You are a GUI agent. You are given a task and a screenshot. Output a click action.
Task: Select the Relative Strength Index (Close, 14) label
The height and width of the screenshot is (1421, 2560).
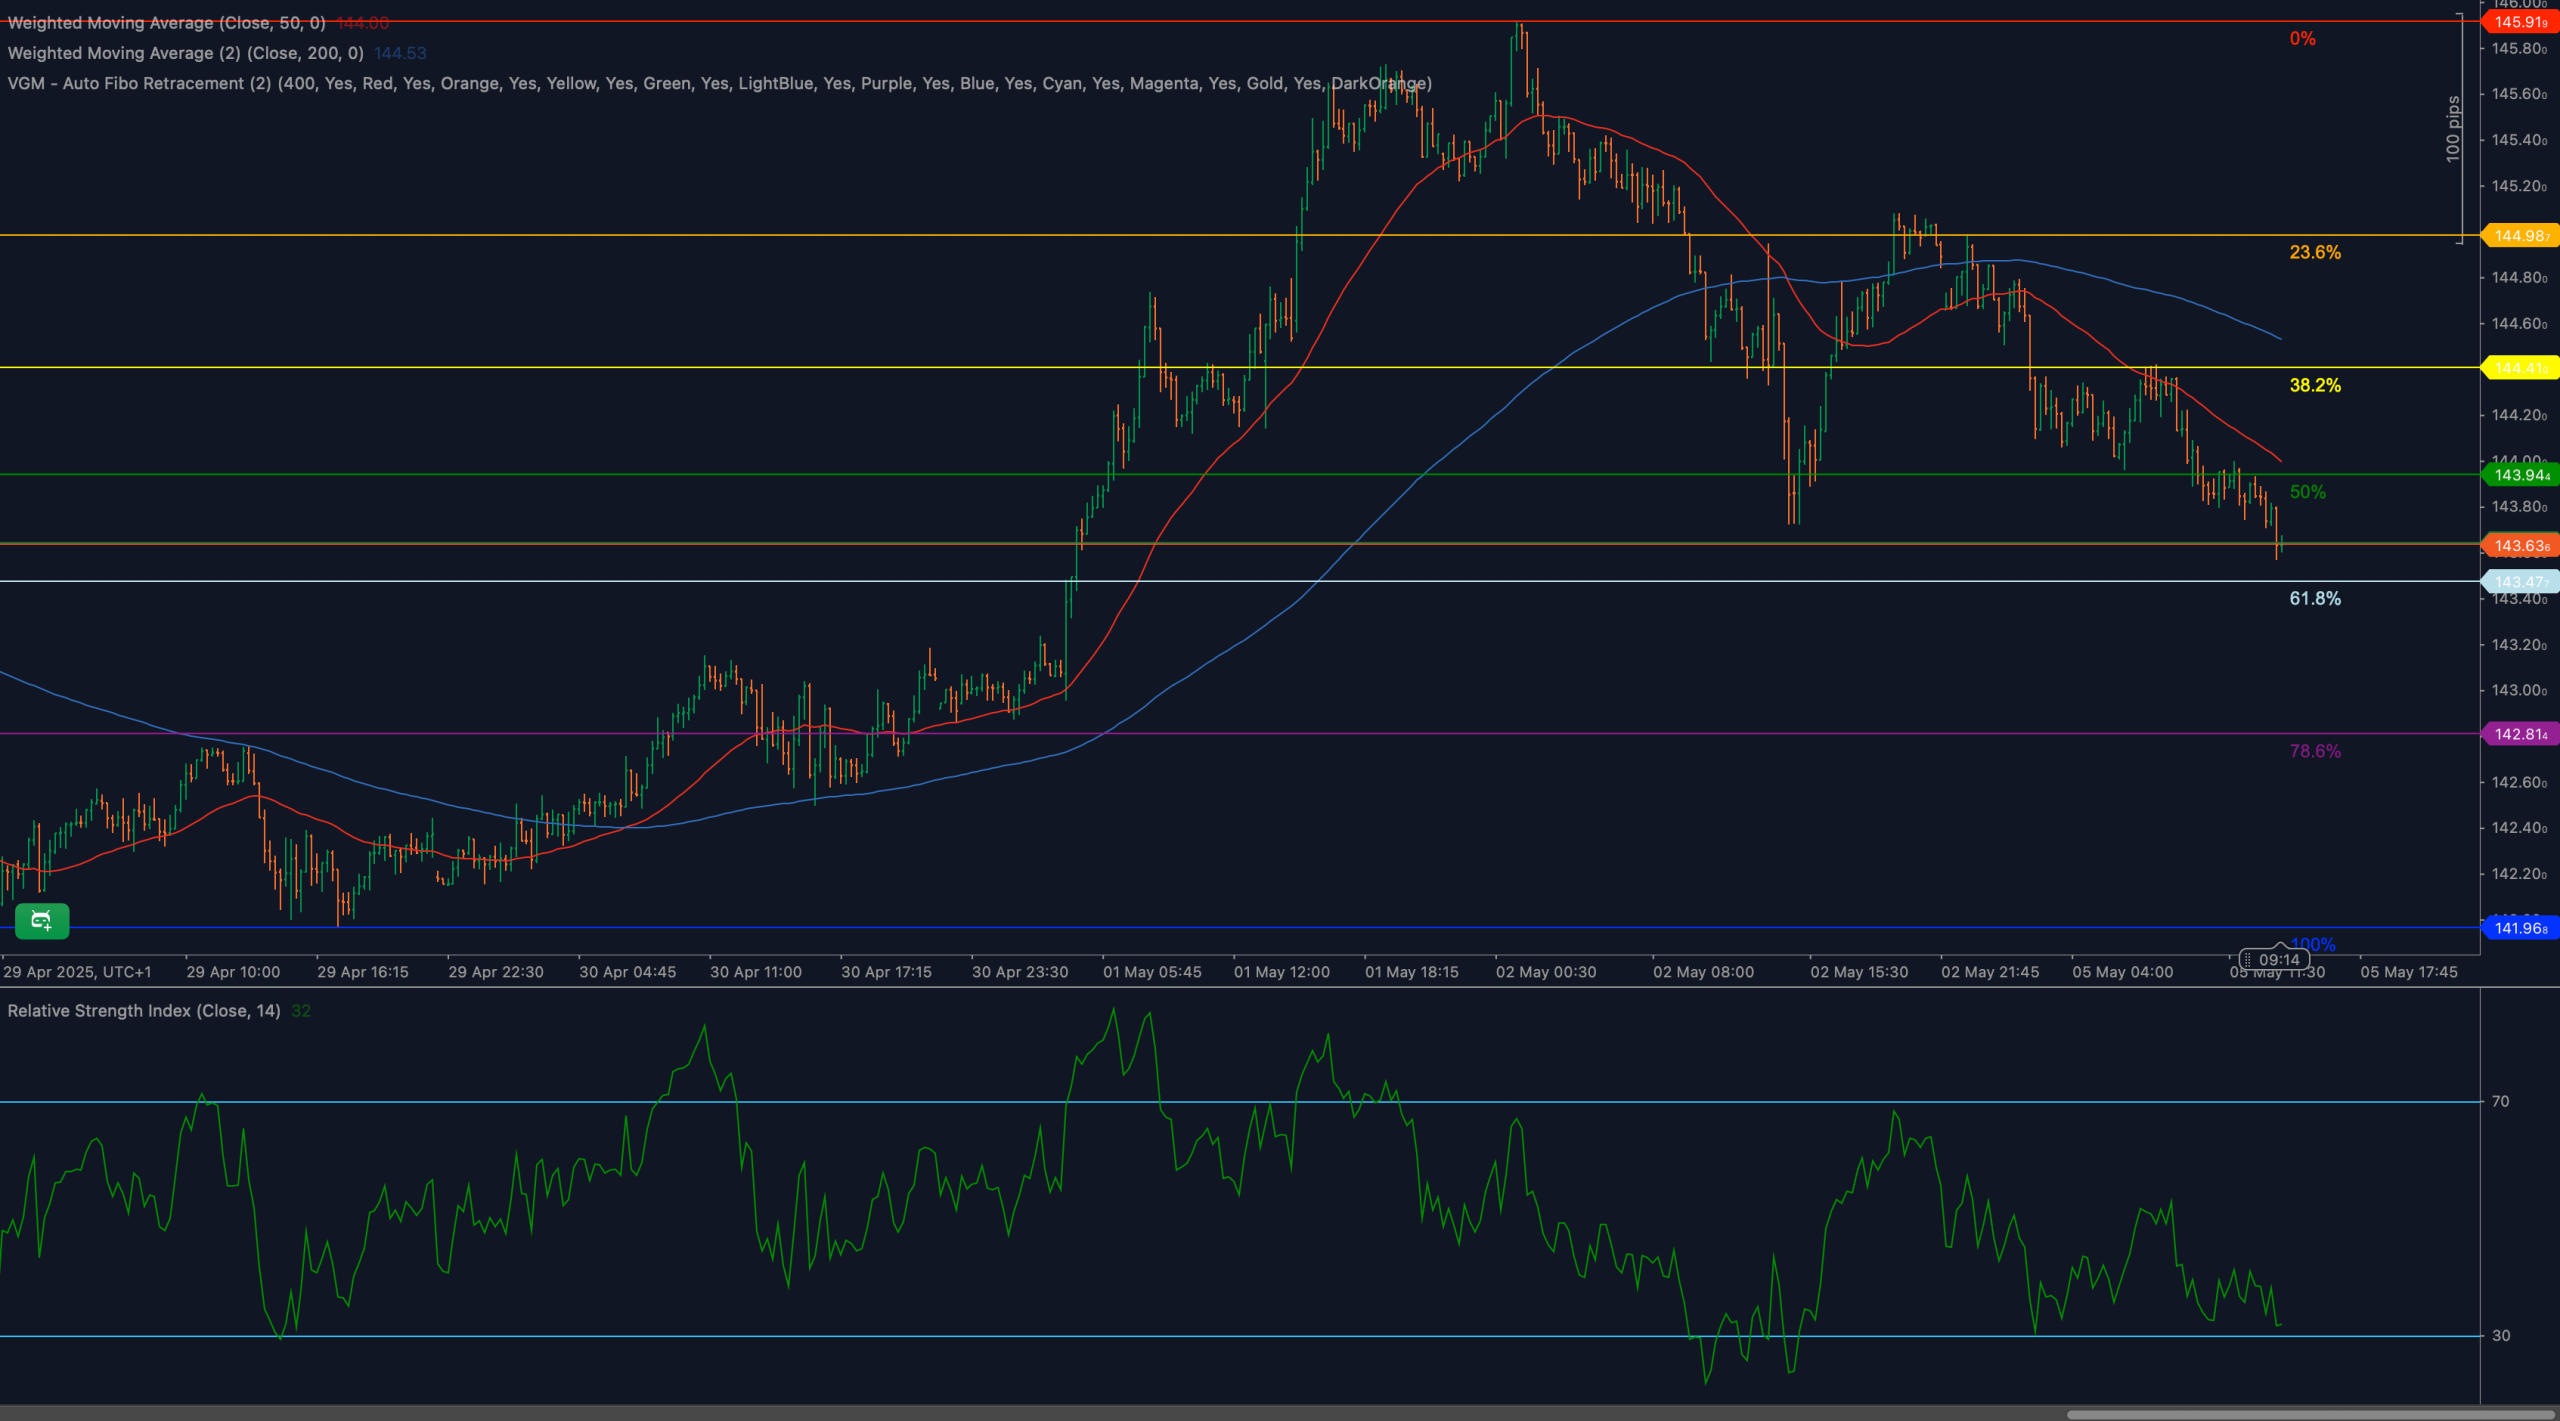click(x=144, y=1011)
